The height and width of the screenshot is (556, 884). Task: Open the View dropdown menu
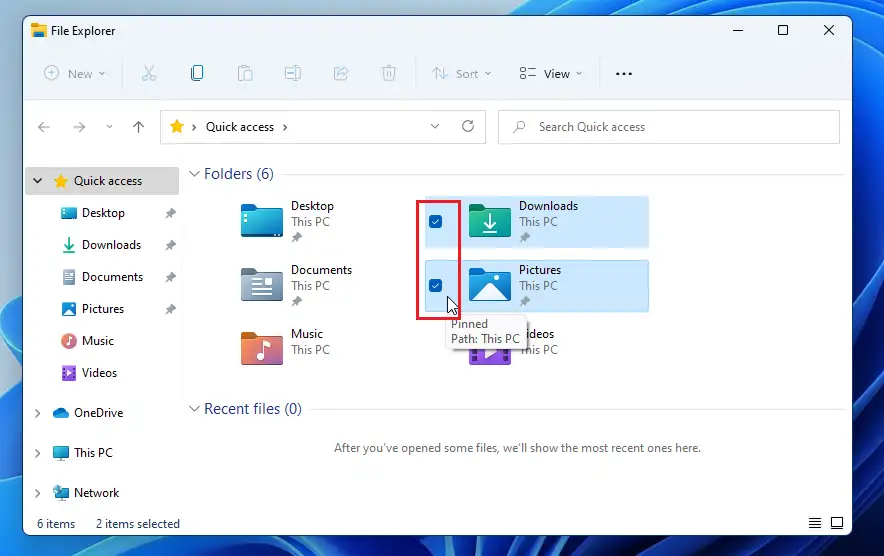(551, 74)
